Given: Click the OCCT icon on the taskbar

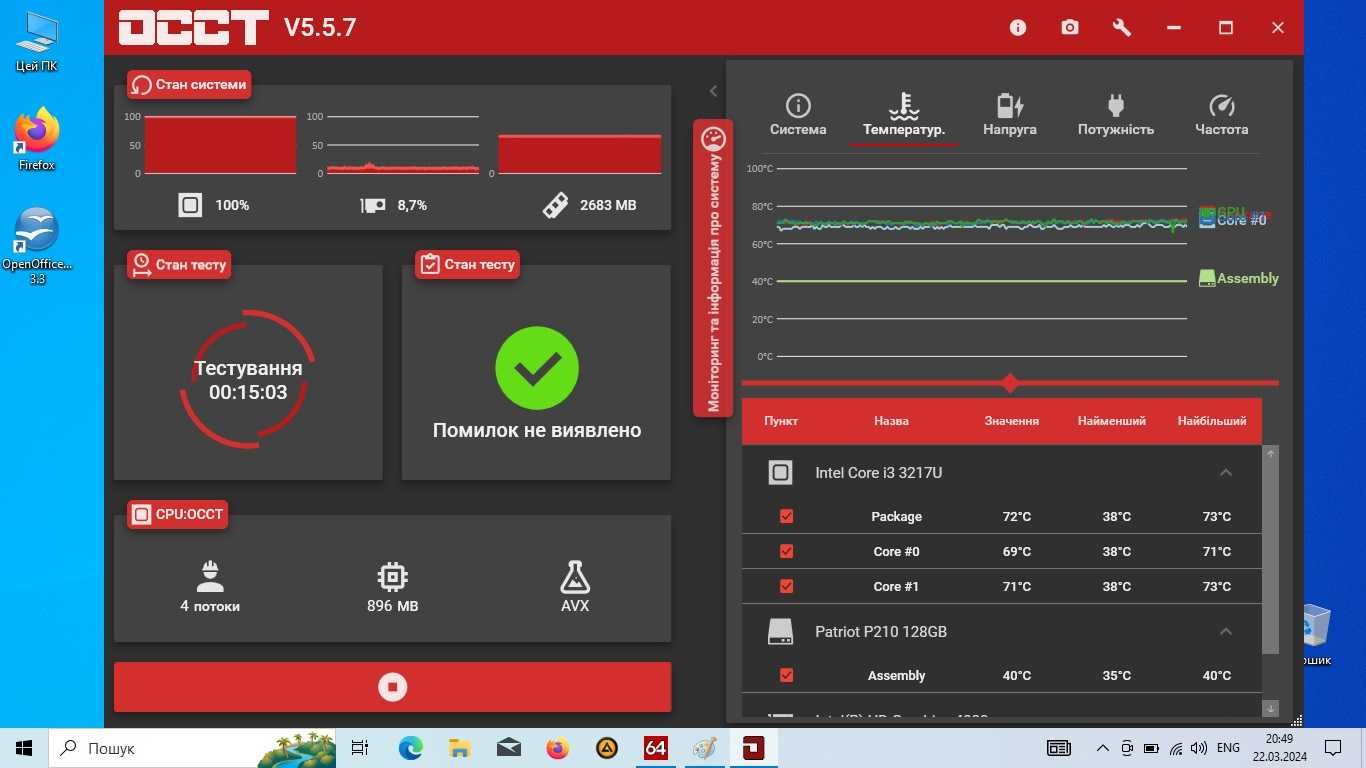Looking at the screenshot, I should 753,748.
